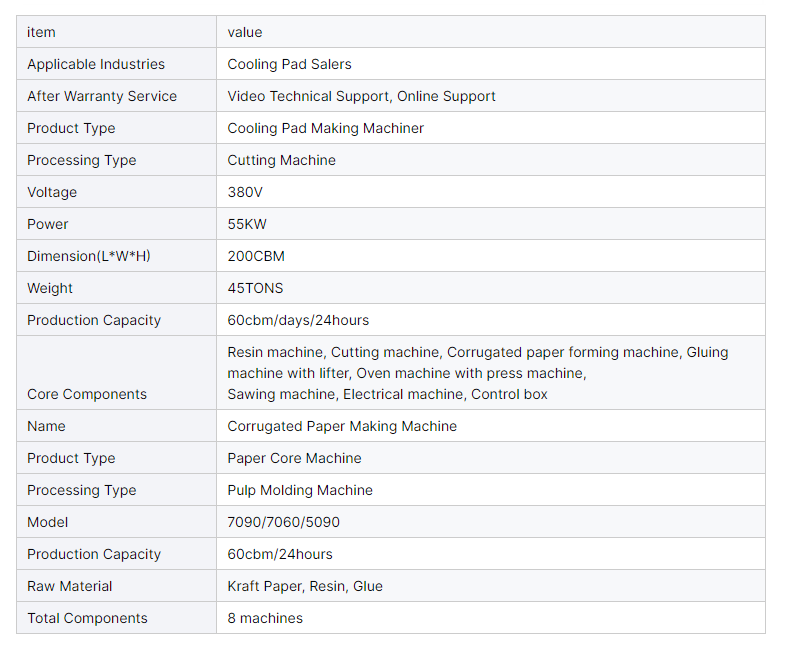Click the 'value' header cell
This screenshot has height=657, width=793.
491,32
